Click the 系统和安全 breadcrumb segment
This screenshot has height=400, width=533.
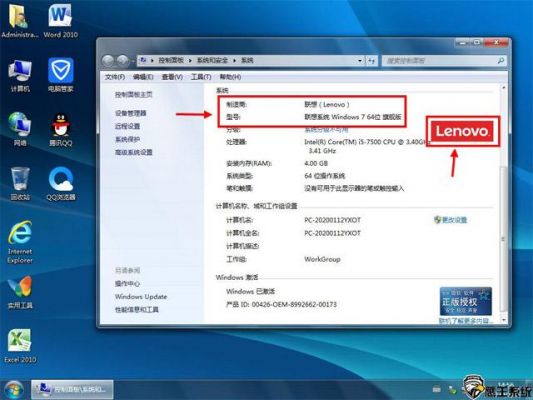212,60
